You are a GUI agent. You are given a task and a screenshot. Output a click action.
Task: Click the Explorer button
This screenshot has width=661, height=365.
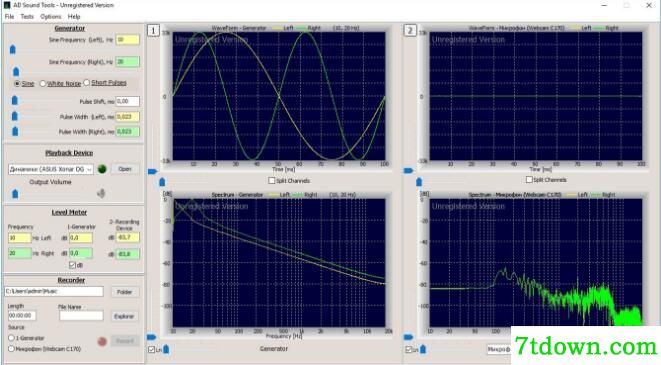[124, 316]
